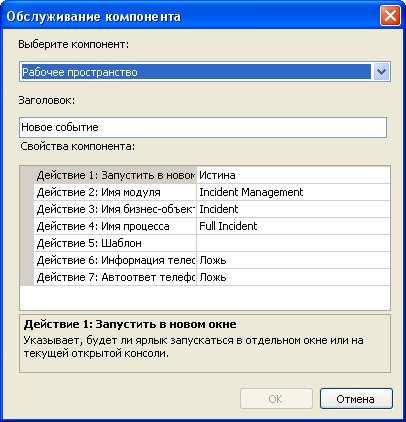The height and width of the screenshot is (422, 406).
Task: Click the Incident Management value cell
Action: [x=293, y=192]
